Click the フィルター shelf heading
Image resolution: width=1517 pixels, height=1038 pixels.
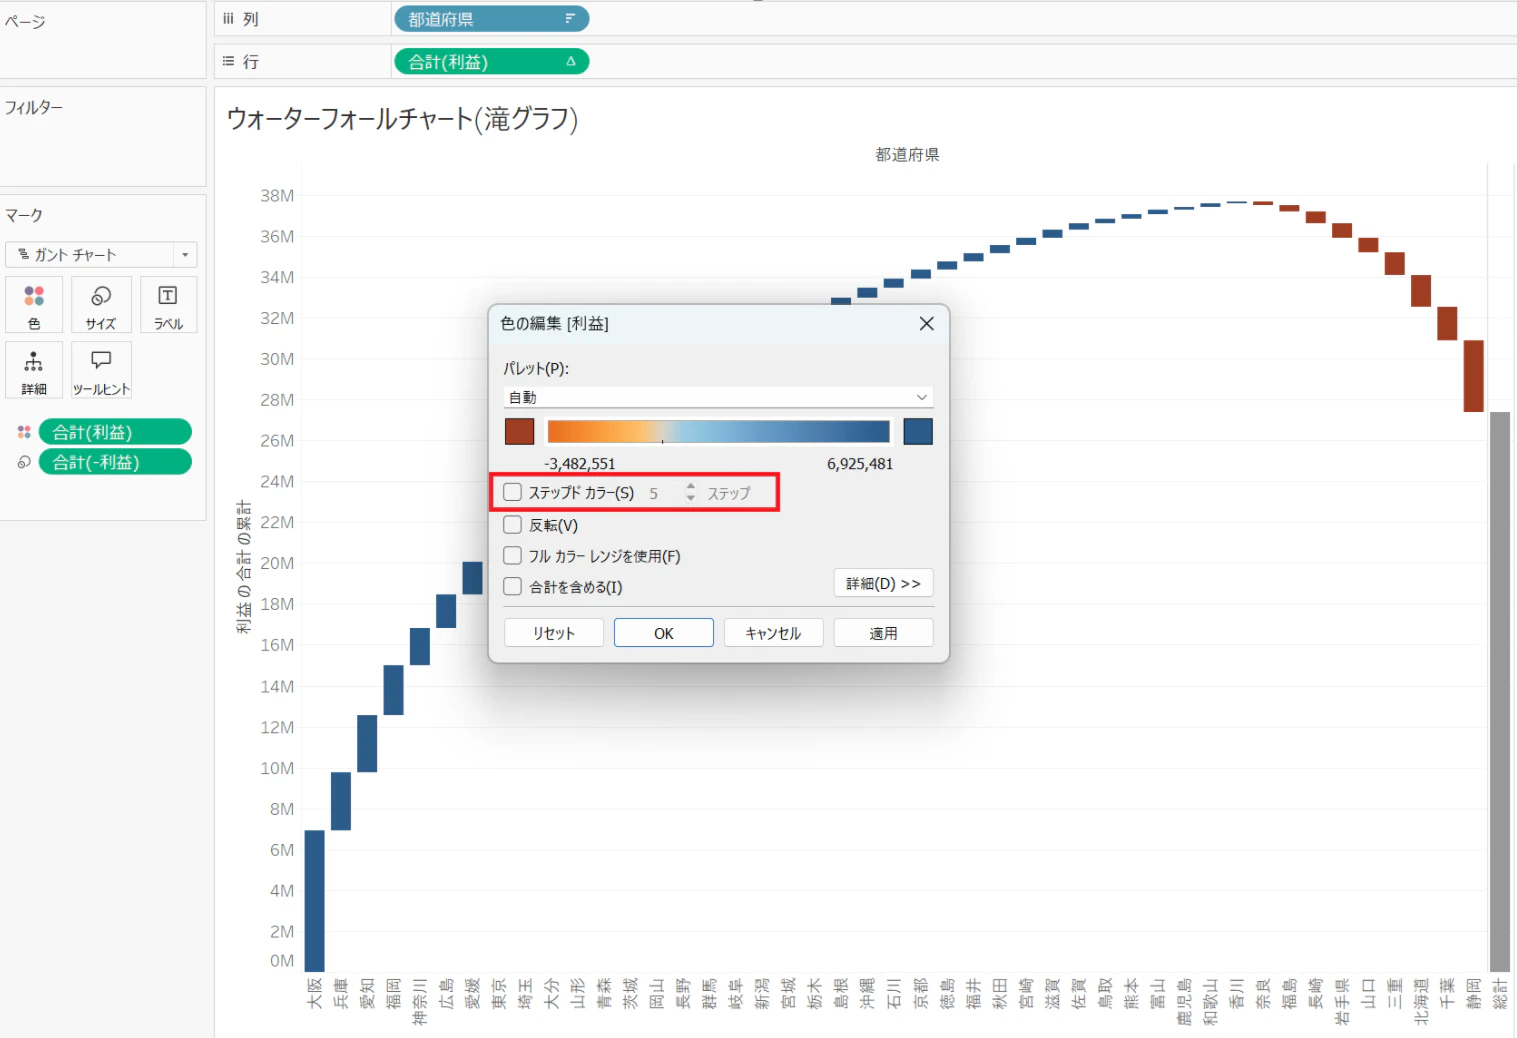click(34, 107)
